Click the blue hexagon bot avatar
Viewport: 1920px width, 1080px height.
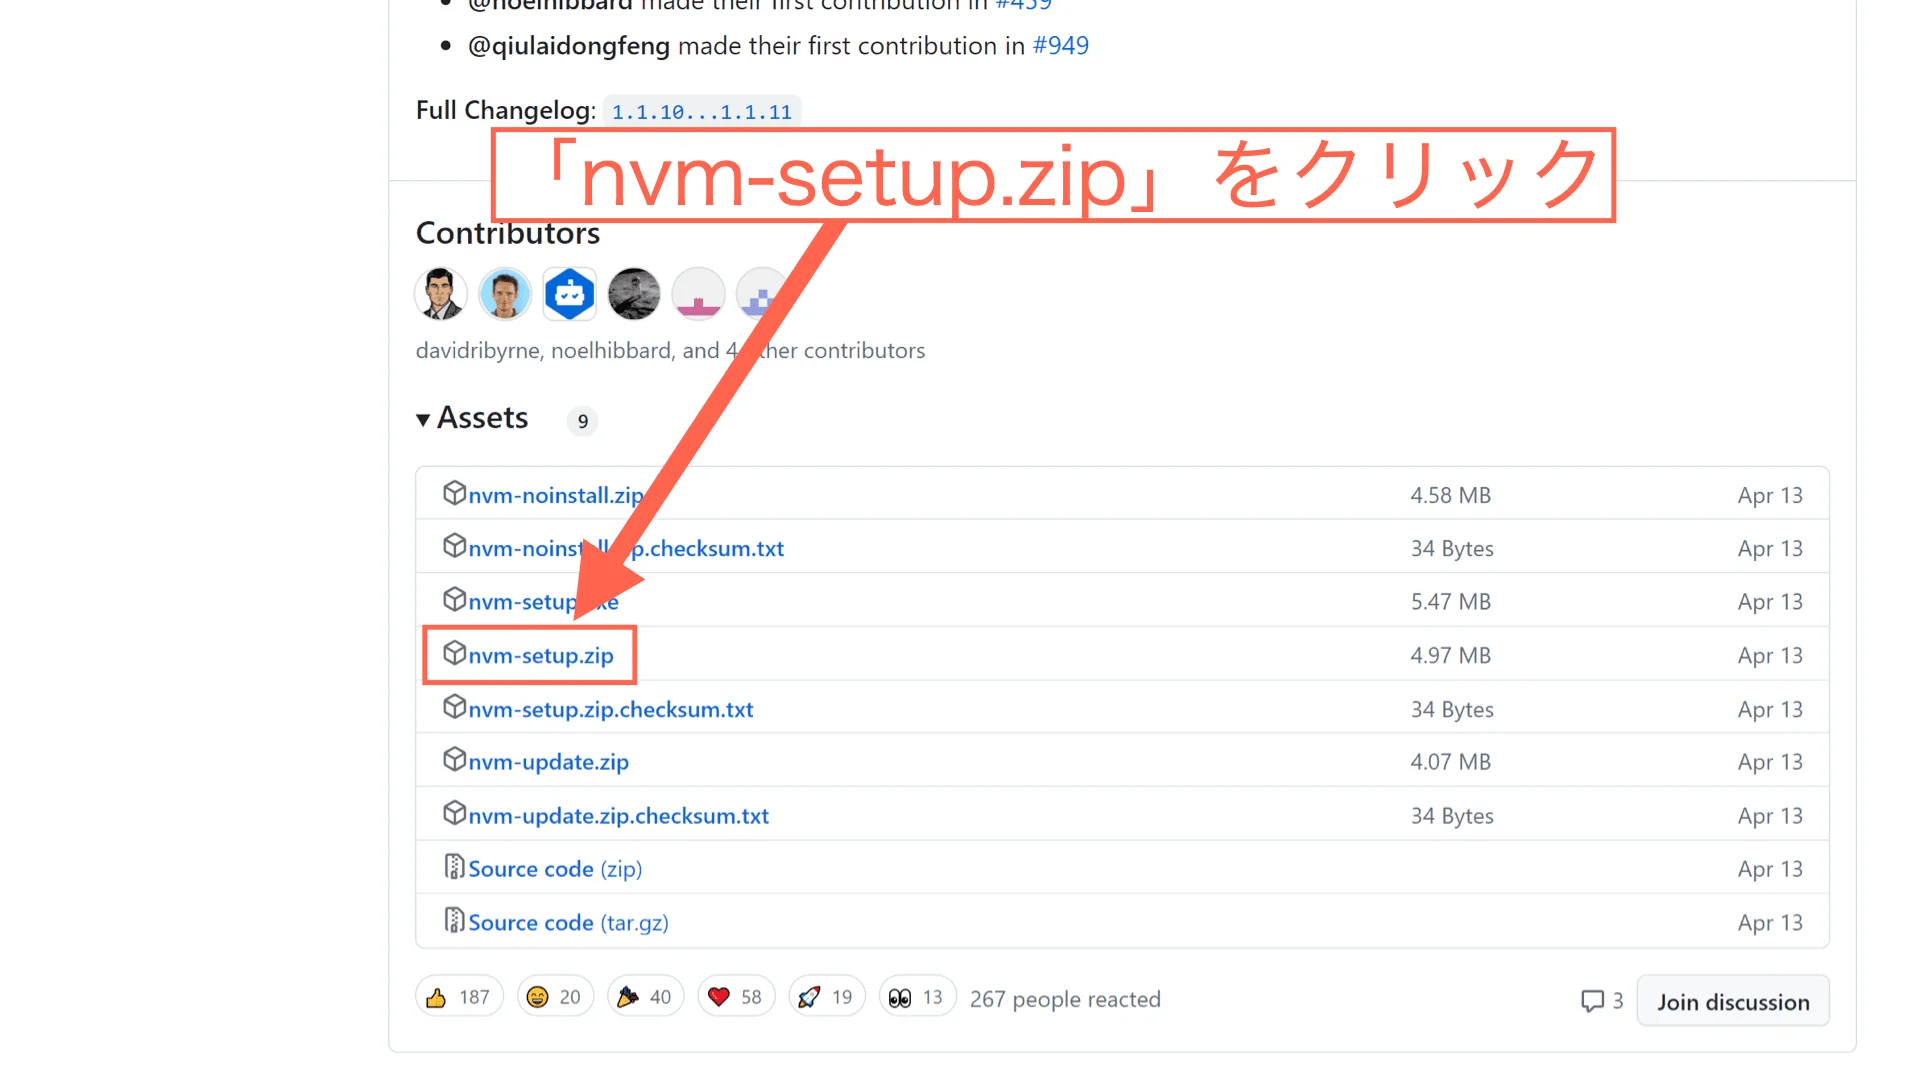[569, 293]
